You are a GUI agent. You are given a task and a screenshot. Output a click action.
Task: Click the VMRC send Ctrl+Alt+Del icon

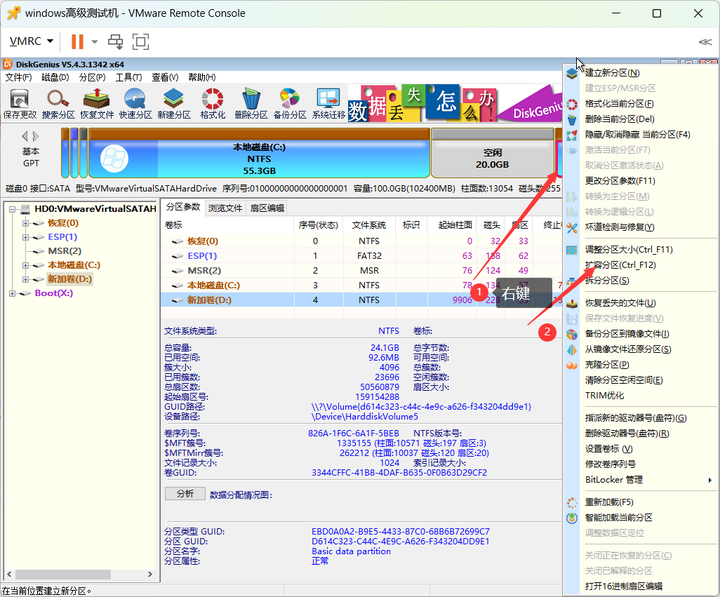116,41
